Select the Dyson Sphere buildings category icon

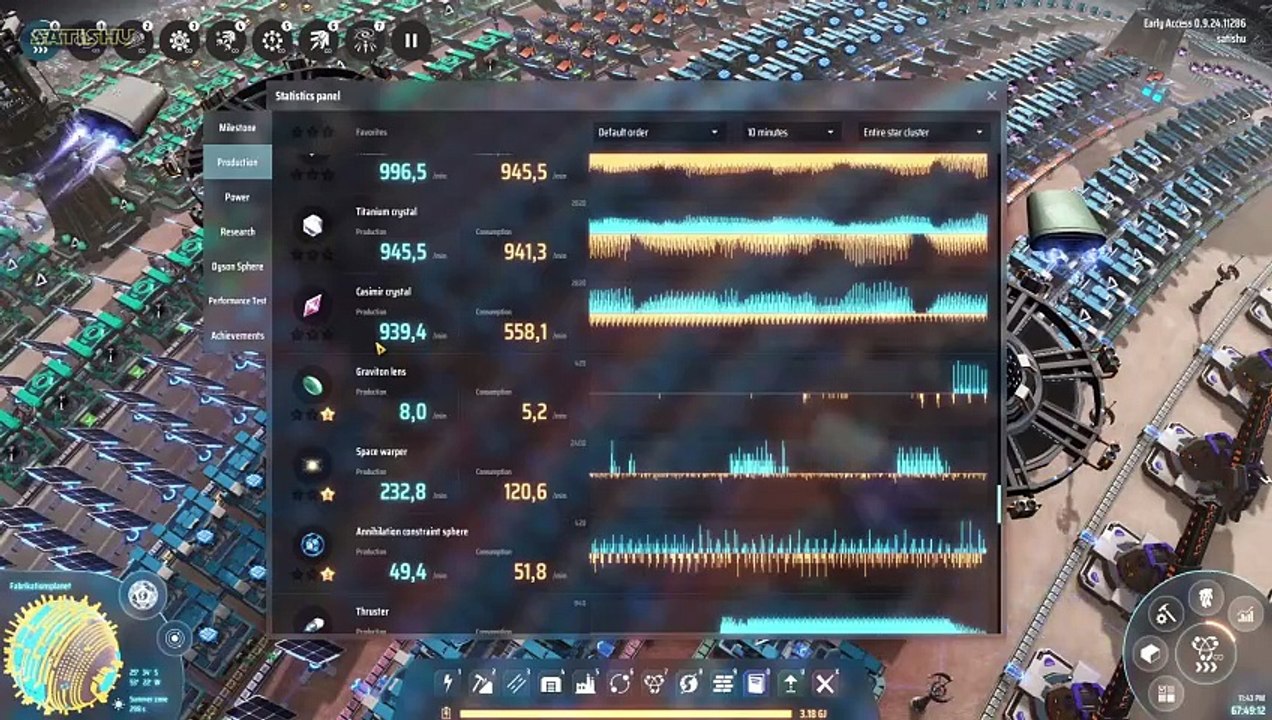tap(688, 683)
